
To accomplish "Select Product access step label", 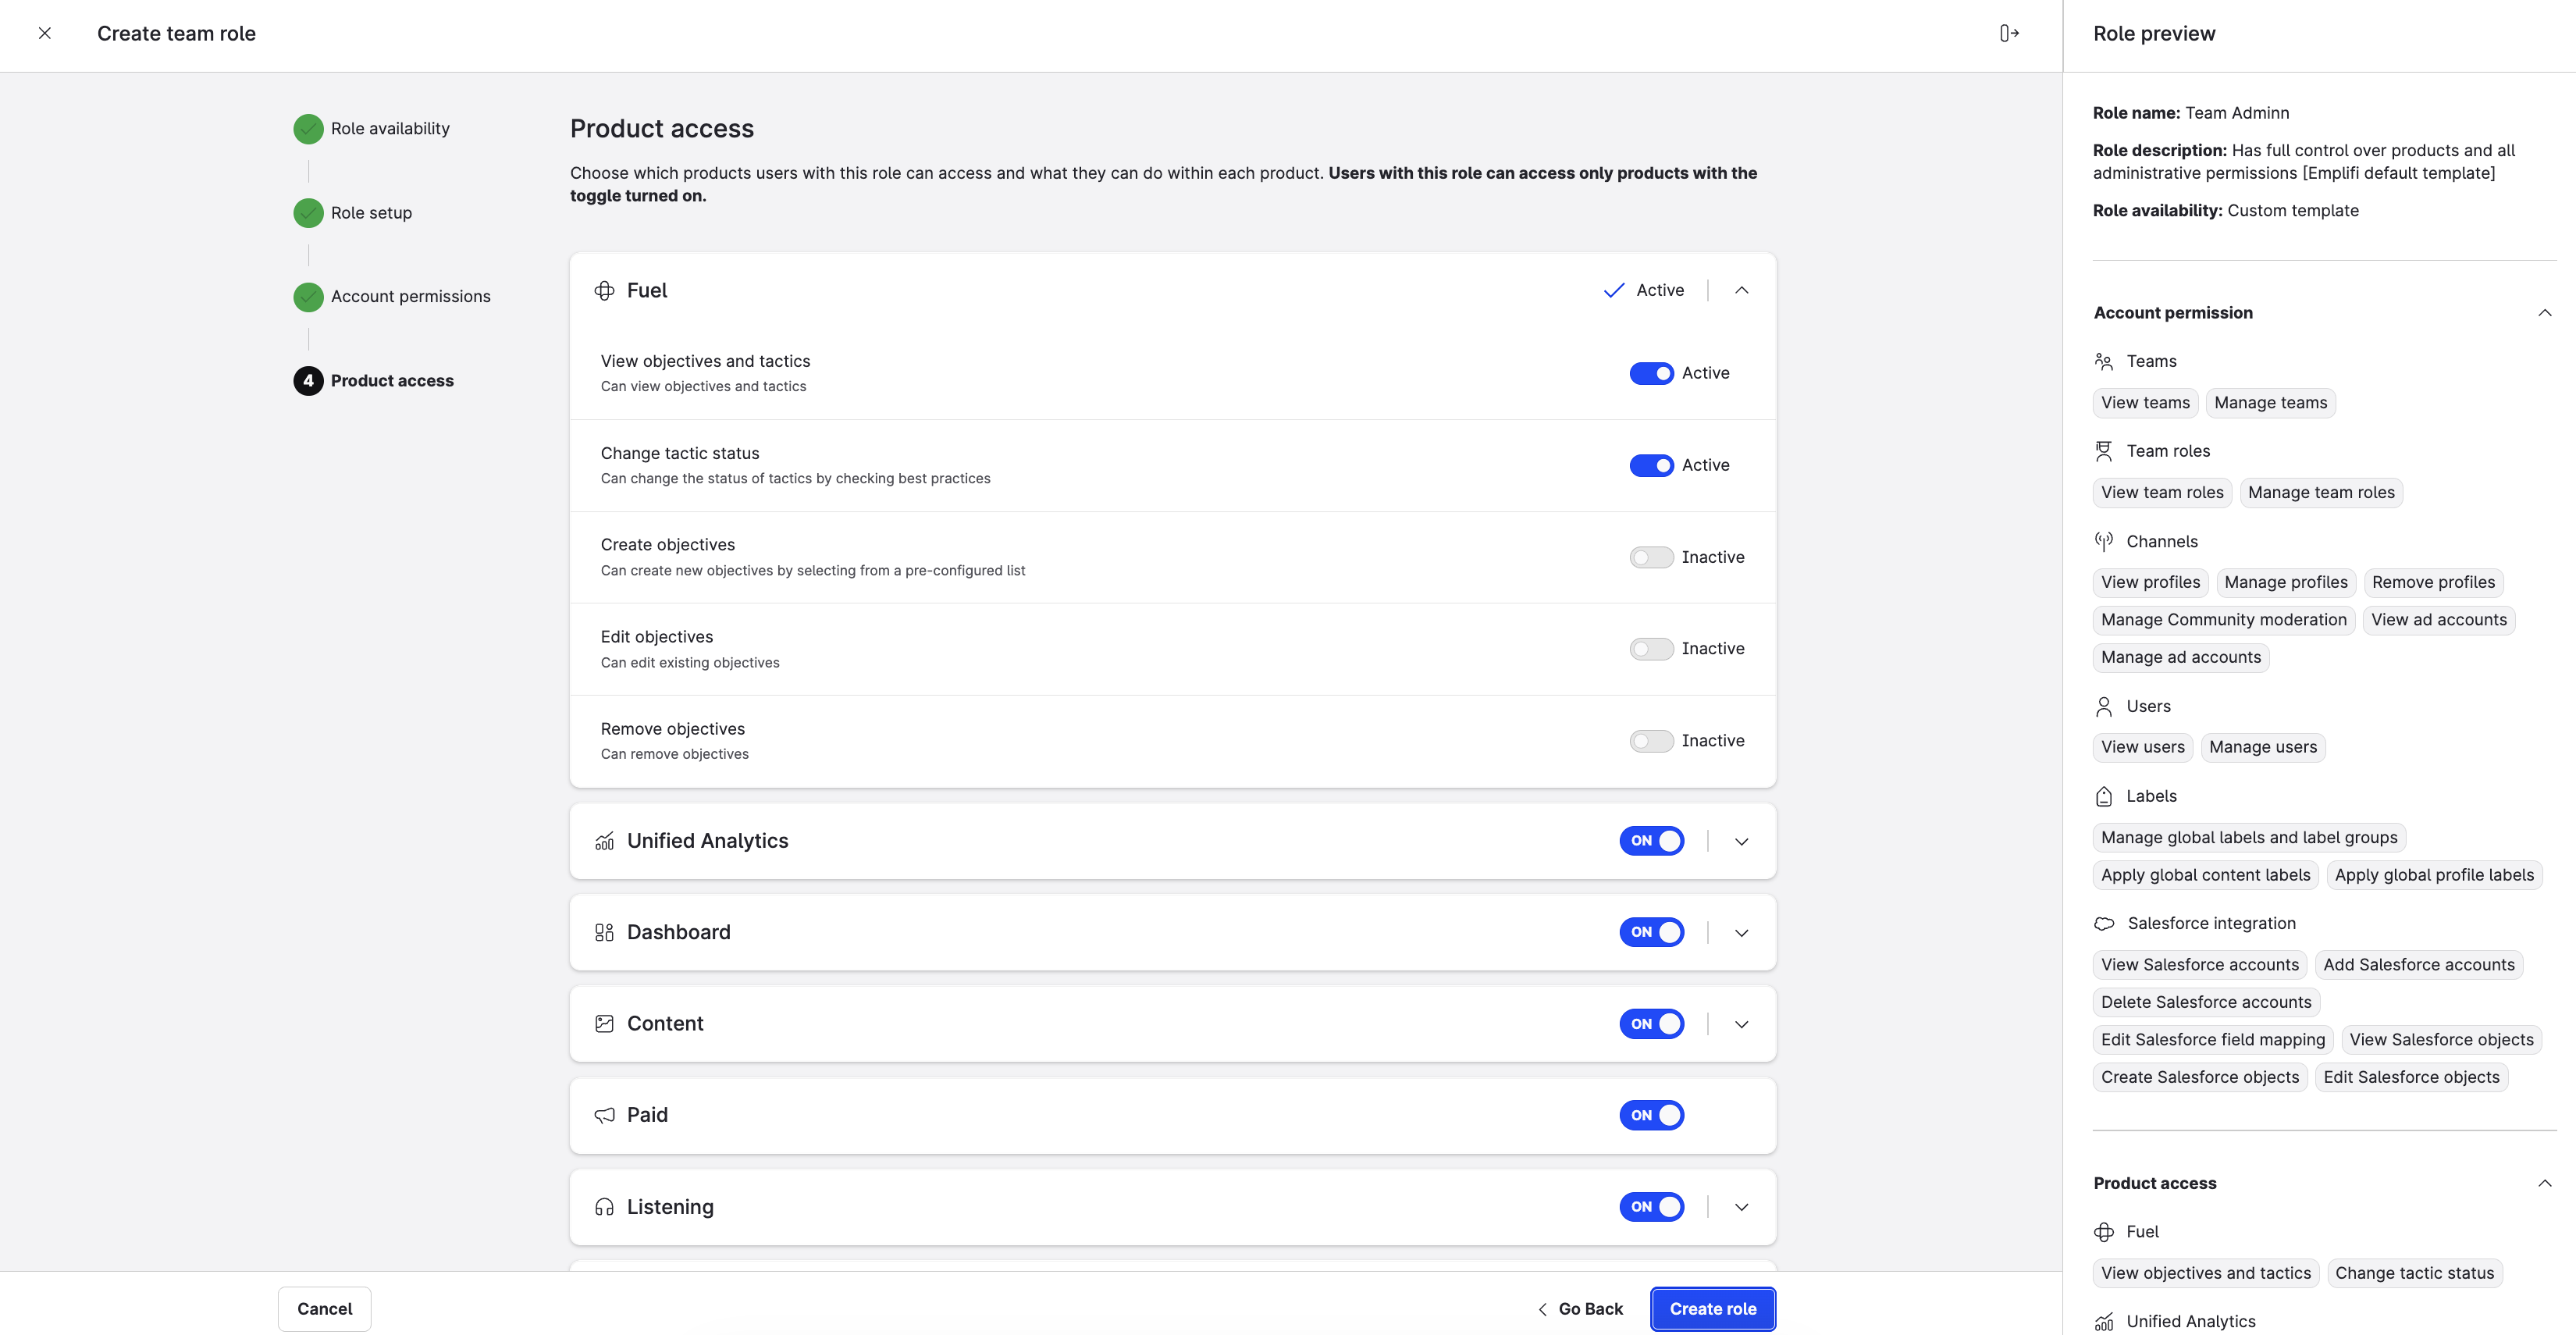I will (392, 380).
